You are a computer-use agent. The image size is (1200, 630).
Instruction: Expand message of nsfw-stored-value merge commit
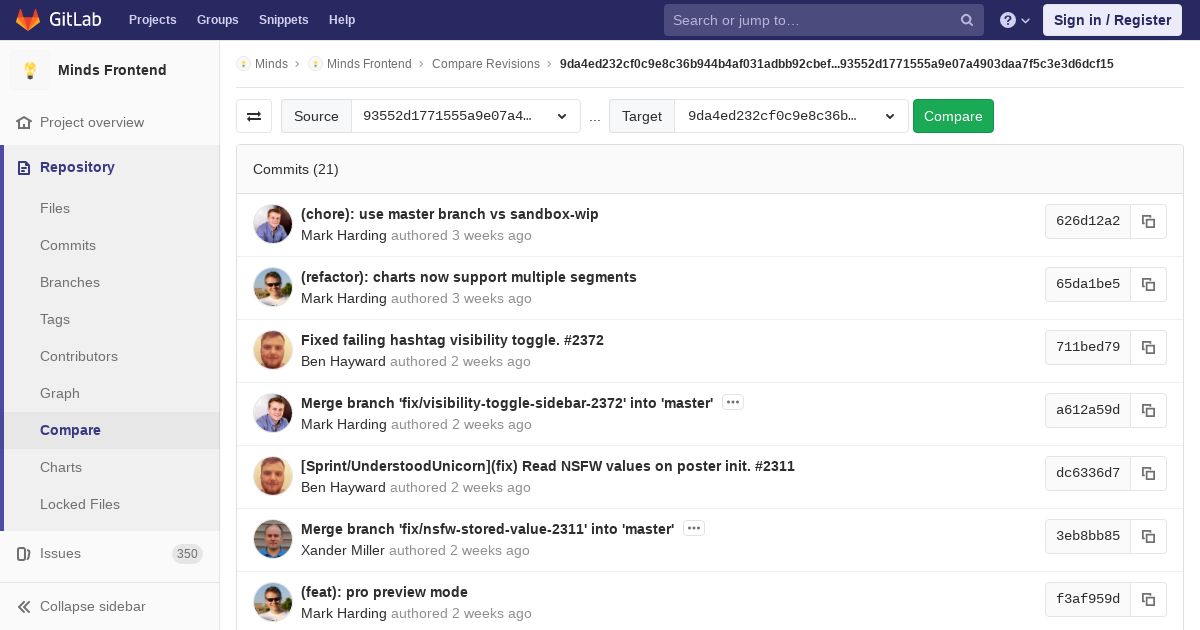click(694, 528)
